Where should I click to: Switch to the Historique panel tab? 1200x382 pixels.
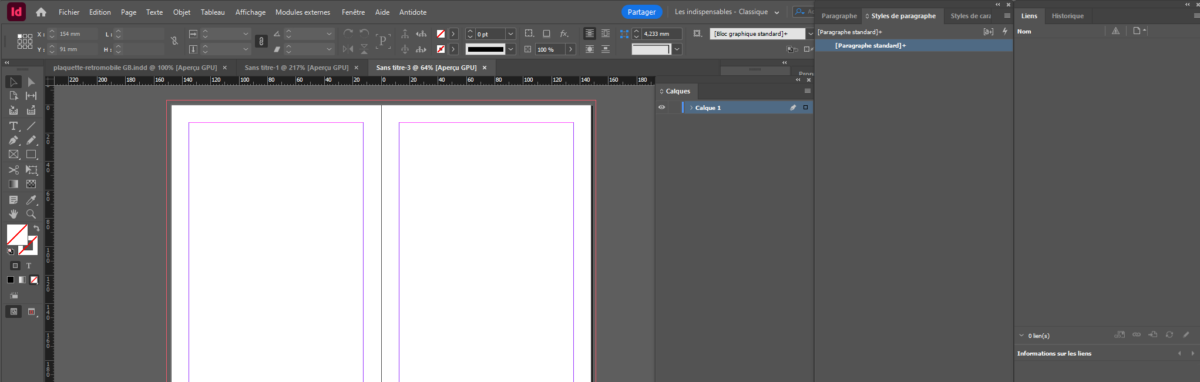point(1067,17)
